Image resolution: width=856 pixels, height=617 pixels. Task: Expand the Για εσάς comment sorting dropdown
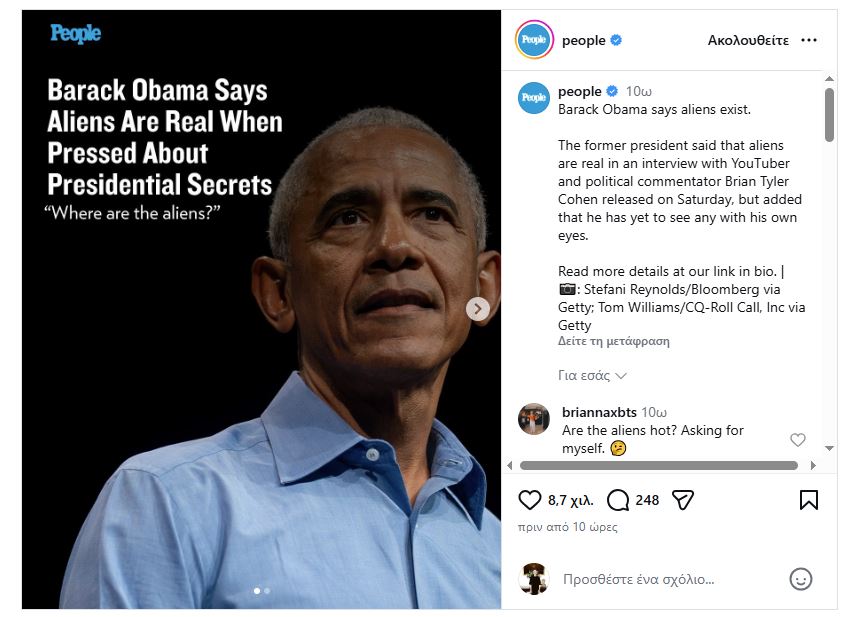pyautogui.click(x=592, y=376)
